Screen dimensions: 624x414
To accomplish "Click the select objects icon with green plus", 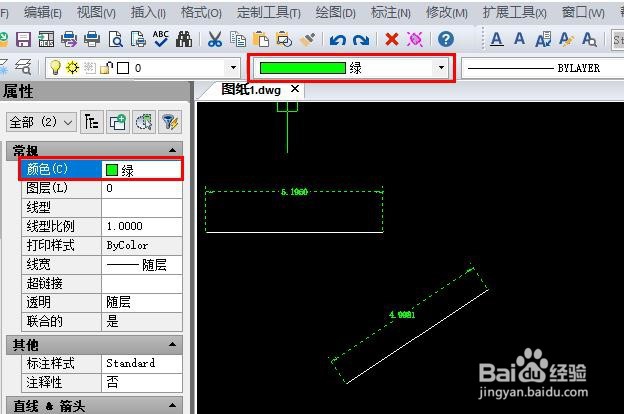I will [x=117, y=122].
